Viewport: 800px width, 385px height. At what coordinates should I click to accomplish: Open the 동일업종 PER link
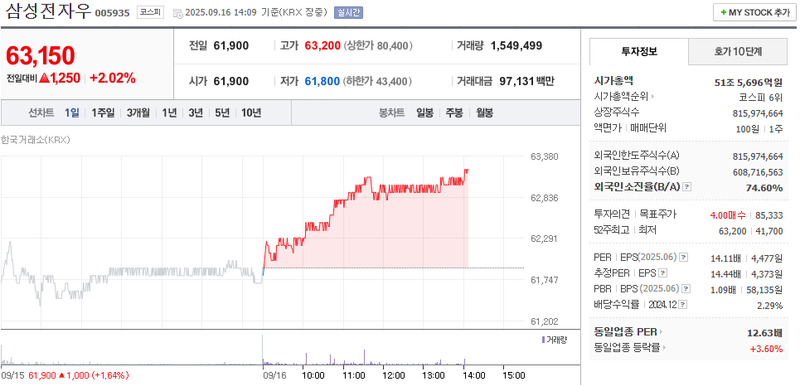tap(626, 332)
